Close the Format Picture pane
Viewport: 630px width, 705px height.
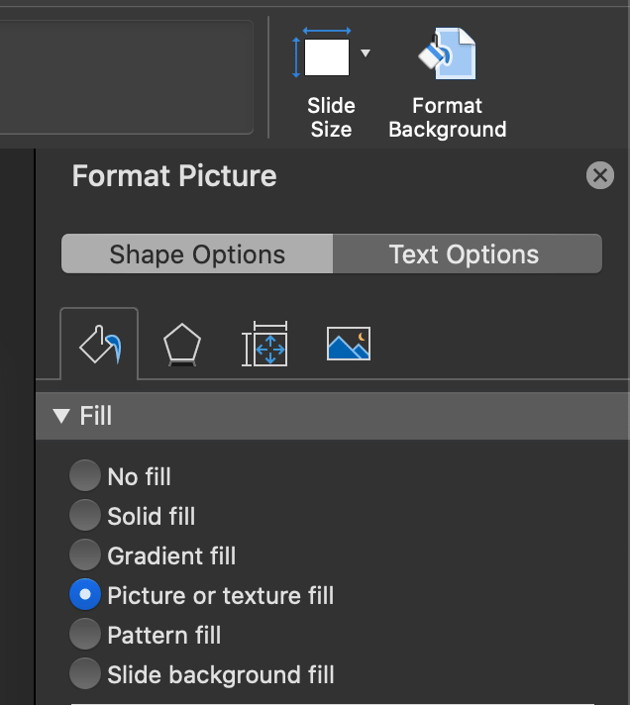pyautogui.click(x=599, y=176)
